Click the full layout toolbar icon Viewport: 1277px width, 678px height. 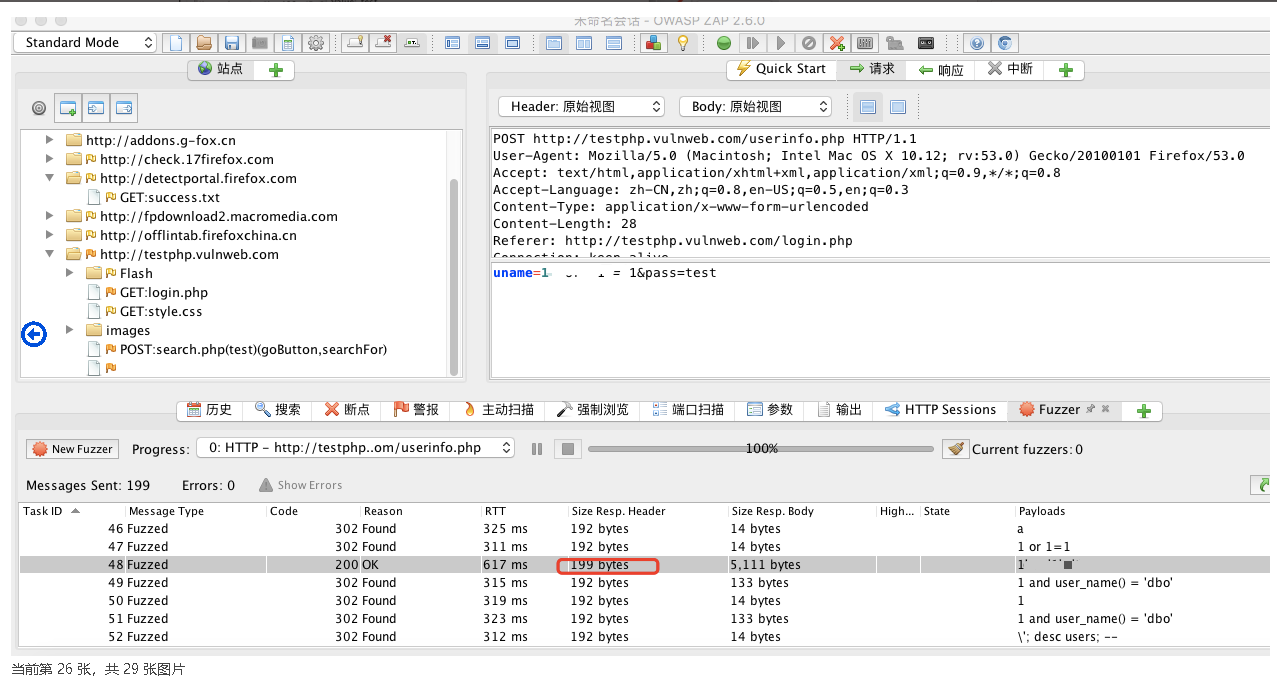pos(513,43)
